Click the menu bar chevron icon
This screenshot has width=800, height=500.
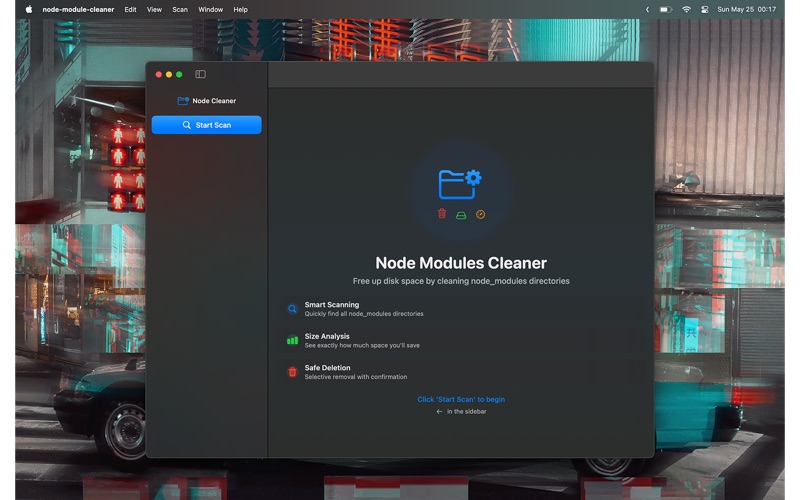pyautogui.click(x=647, y=9)
